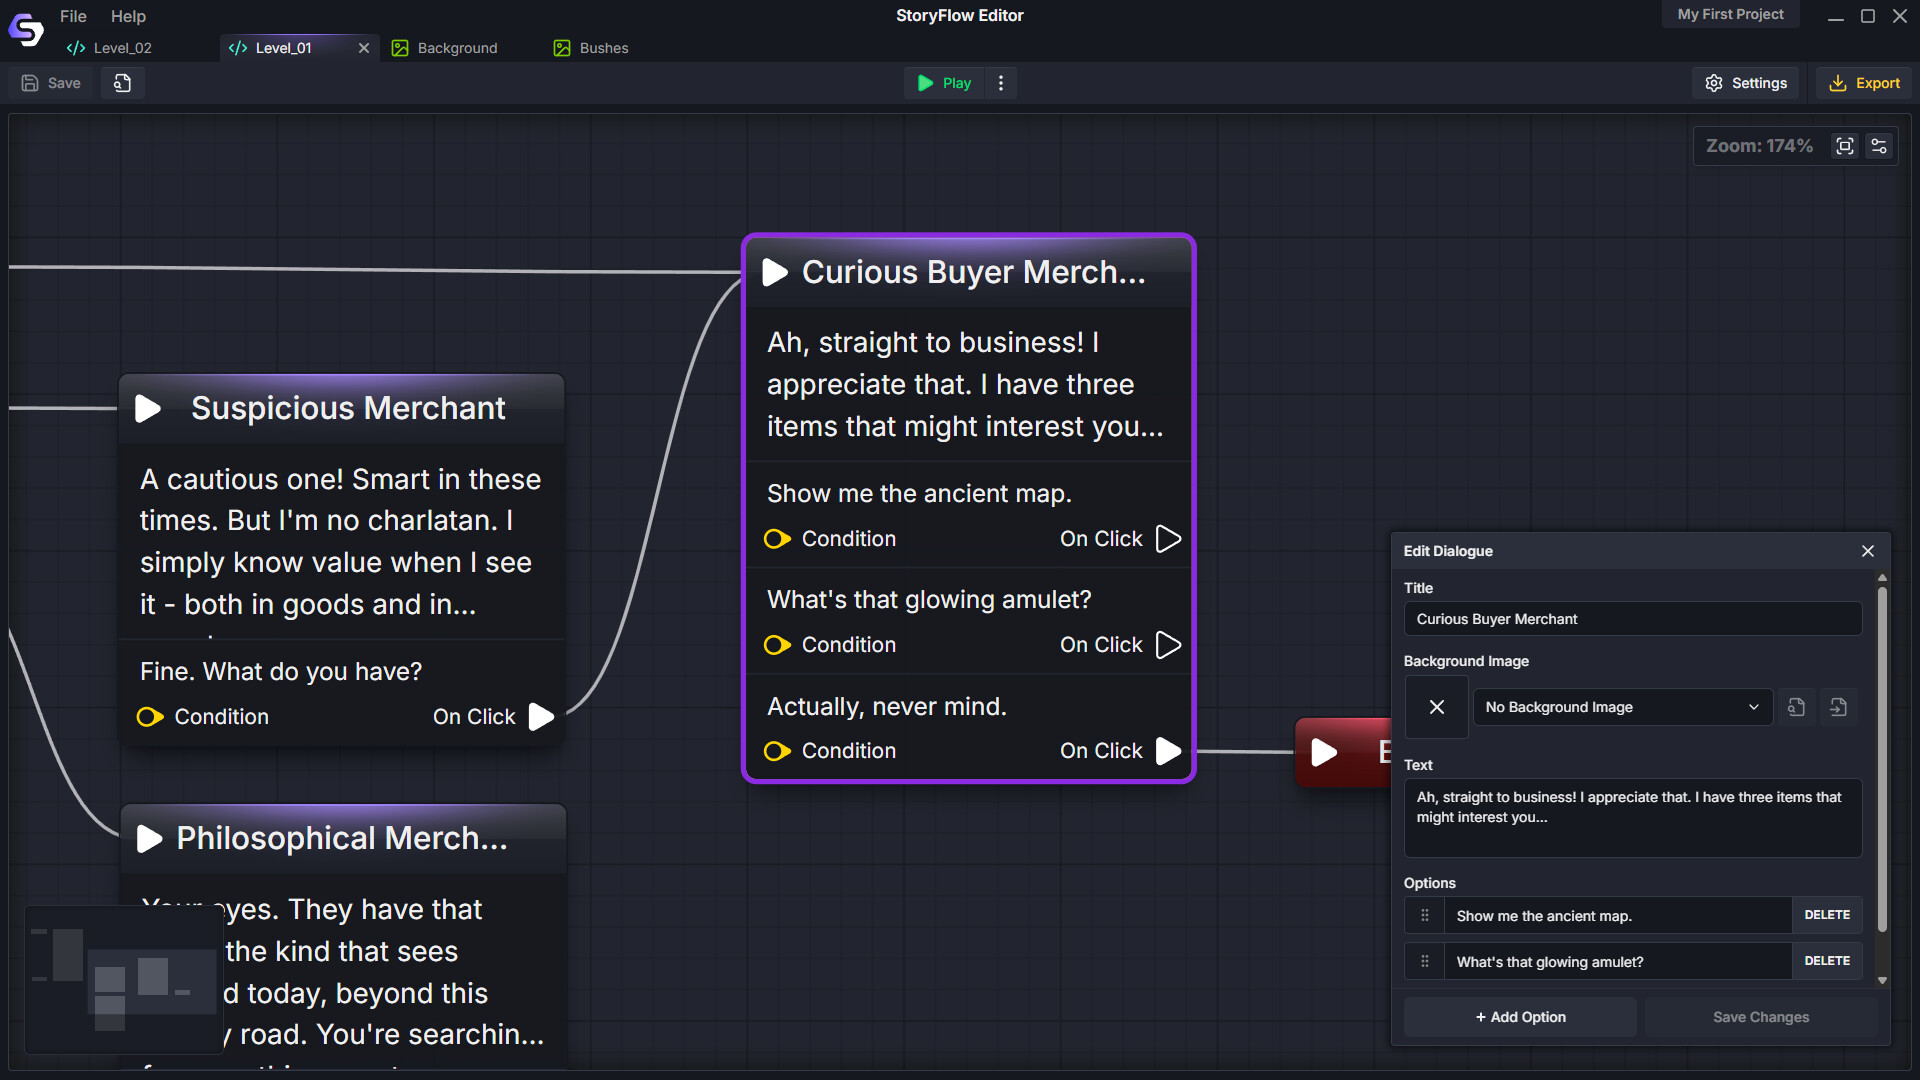1920x1080 pixels.
Task: Click the fit-to-screen zoom icon
Action: pyautogui.click(x=1845, y=146)
